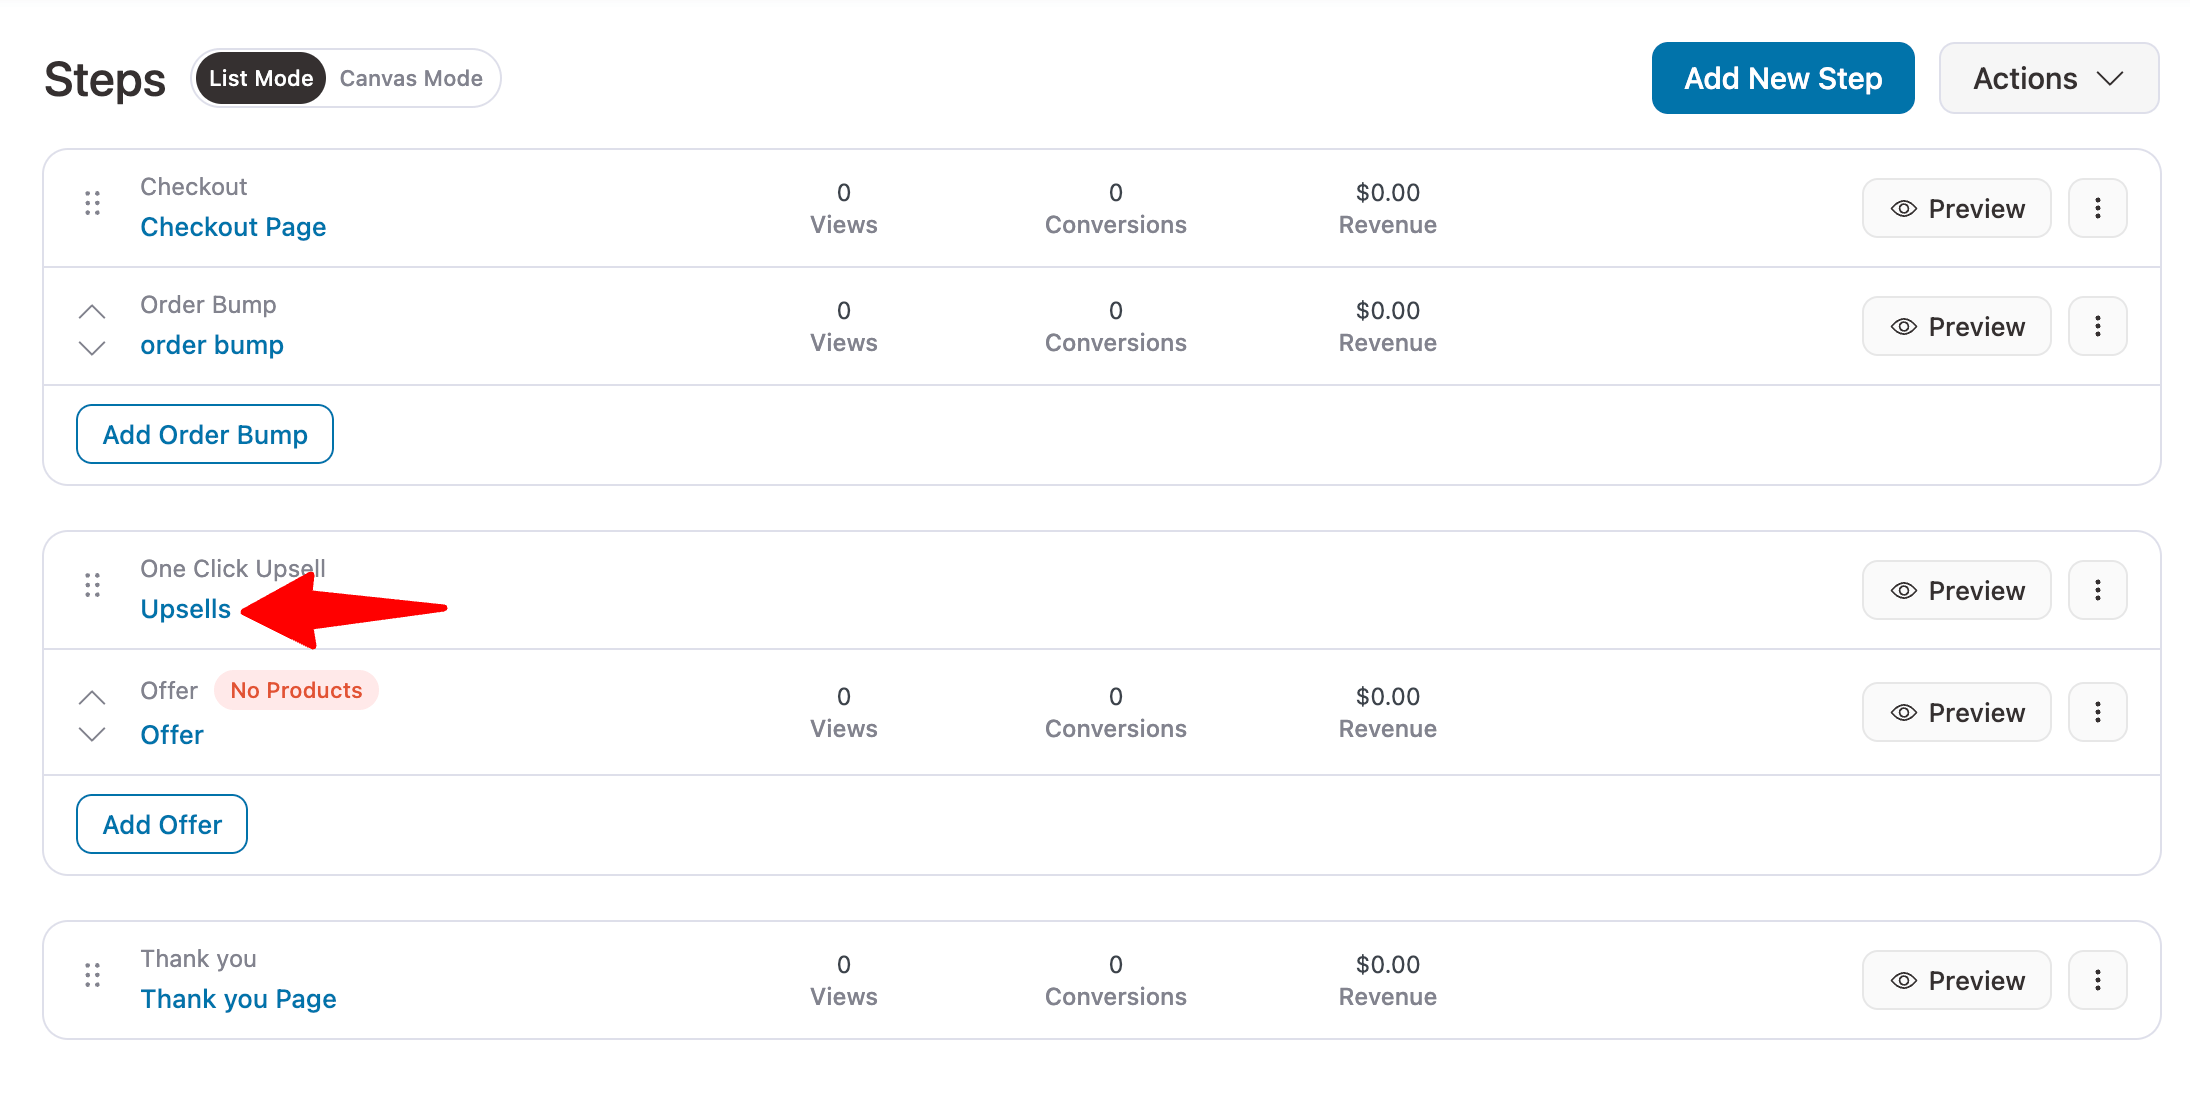
Task: Move order bump up with chevron
Action: coord(92,311)
